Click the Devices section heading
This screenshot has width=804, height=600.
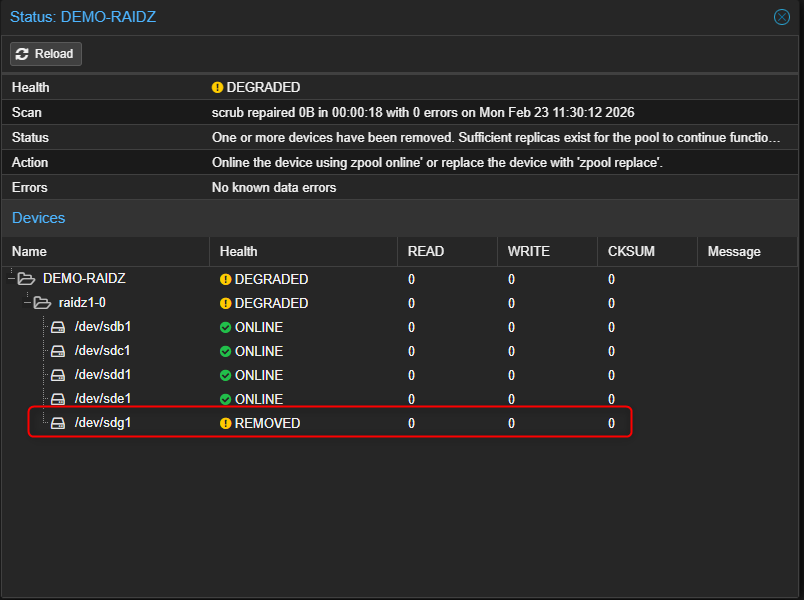pyautogui.click(x=38, y=218)
